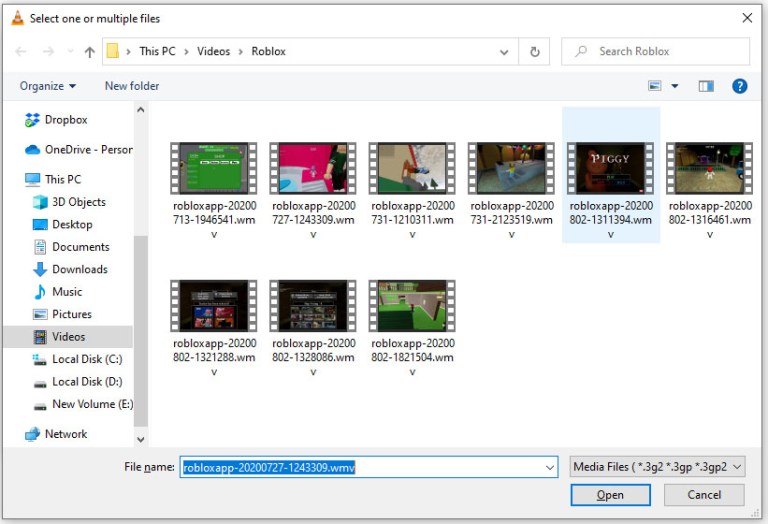Click the Search Roblox field
Viewport: 768px width, 524px height.
point(655,51)
